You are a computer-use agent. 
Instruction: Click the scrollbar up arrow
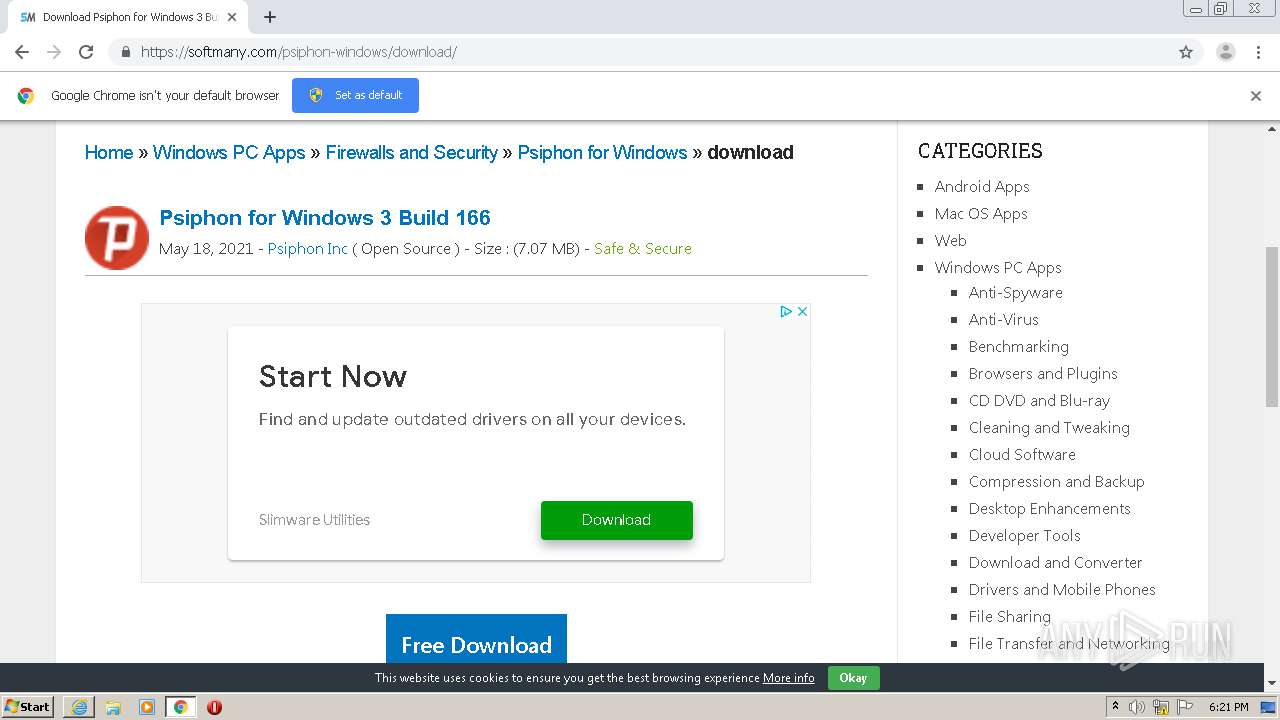(1272, 129)
